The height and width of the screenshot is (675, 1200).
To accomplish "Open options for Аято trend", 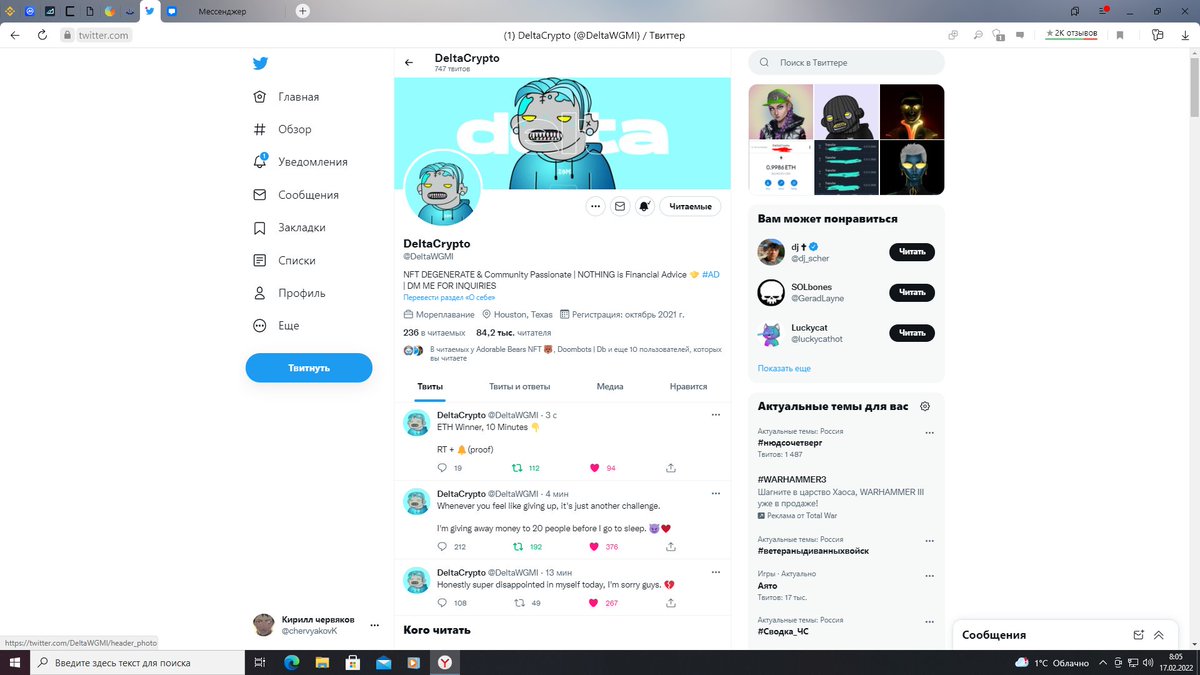I will coord(929,576).
